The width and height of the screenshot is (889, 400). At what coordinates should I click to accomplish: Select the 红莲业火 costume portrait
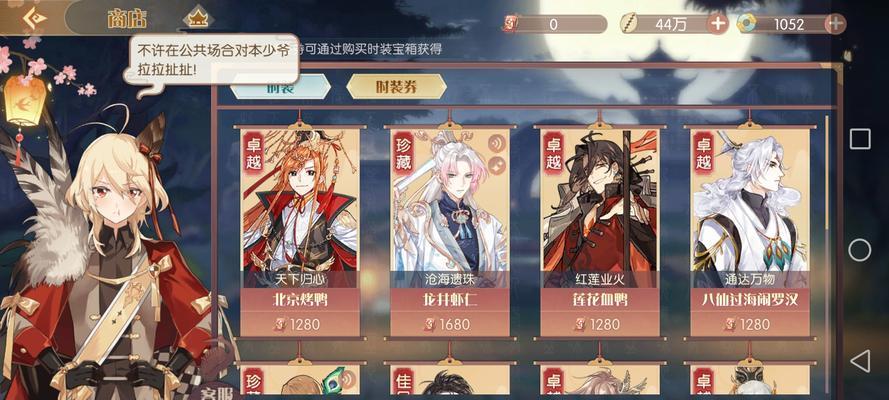599,207
